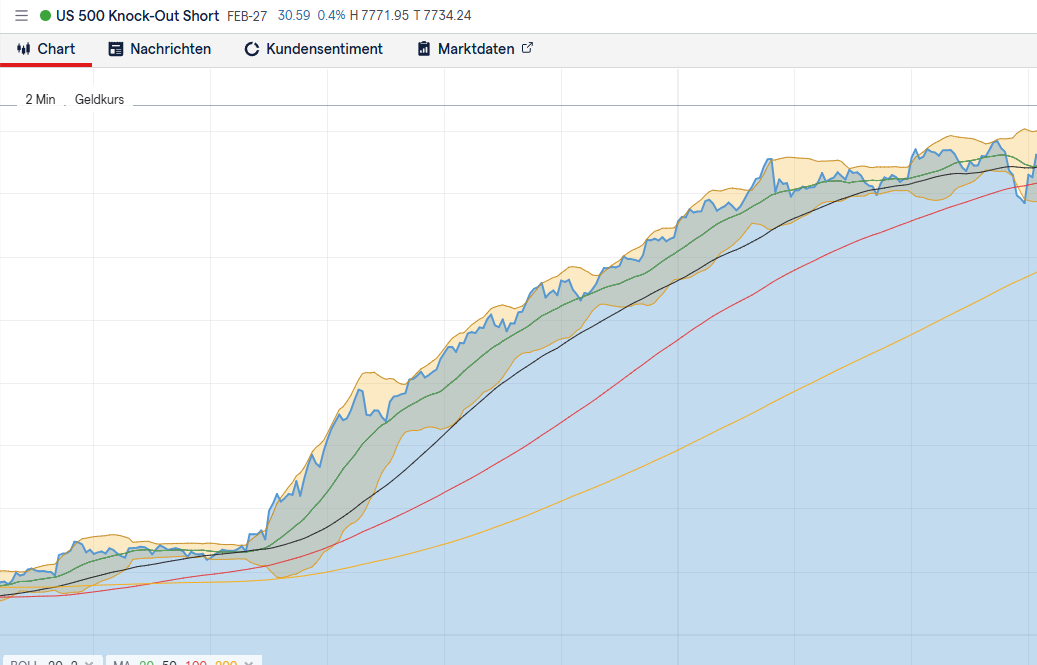Click the H 7771.95 high value
Viewport: 1037px width, 665px height.
tap(379, 15)
